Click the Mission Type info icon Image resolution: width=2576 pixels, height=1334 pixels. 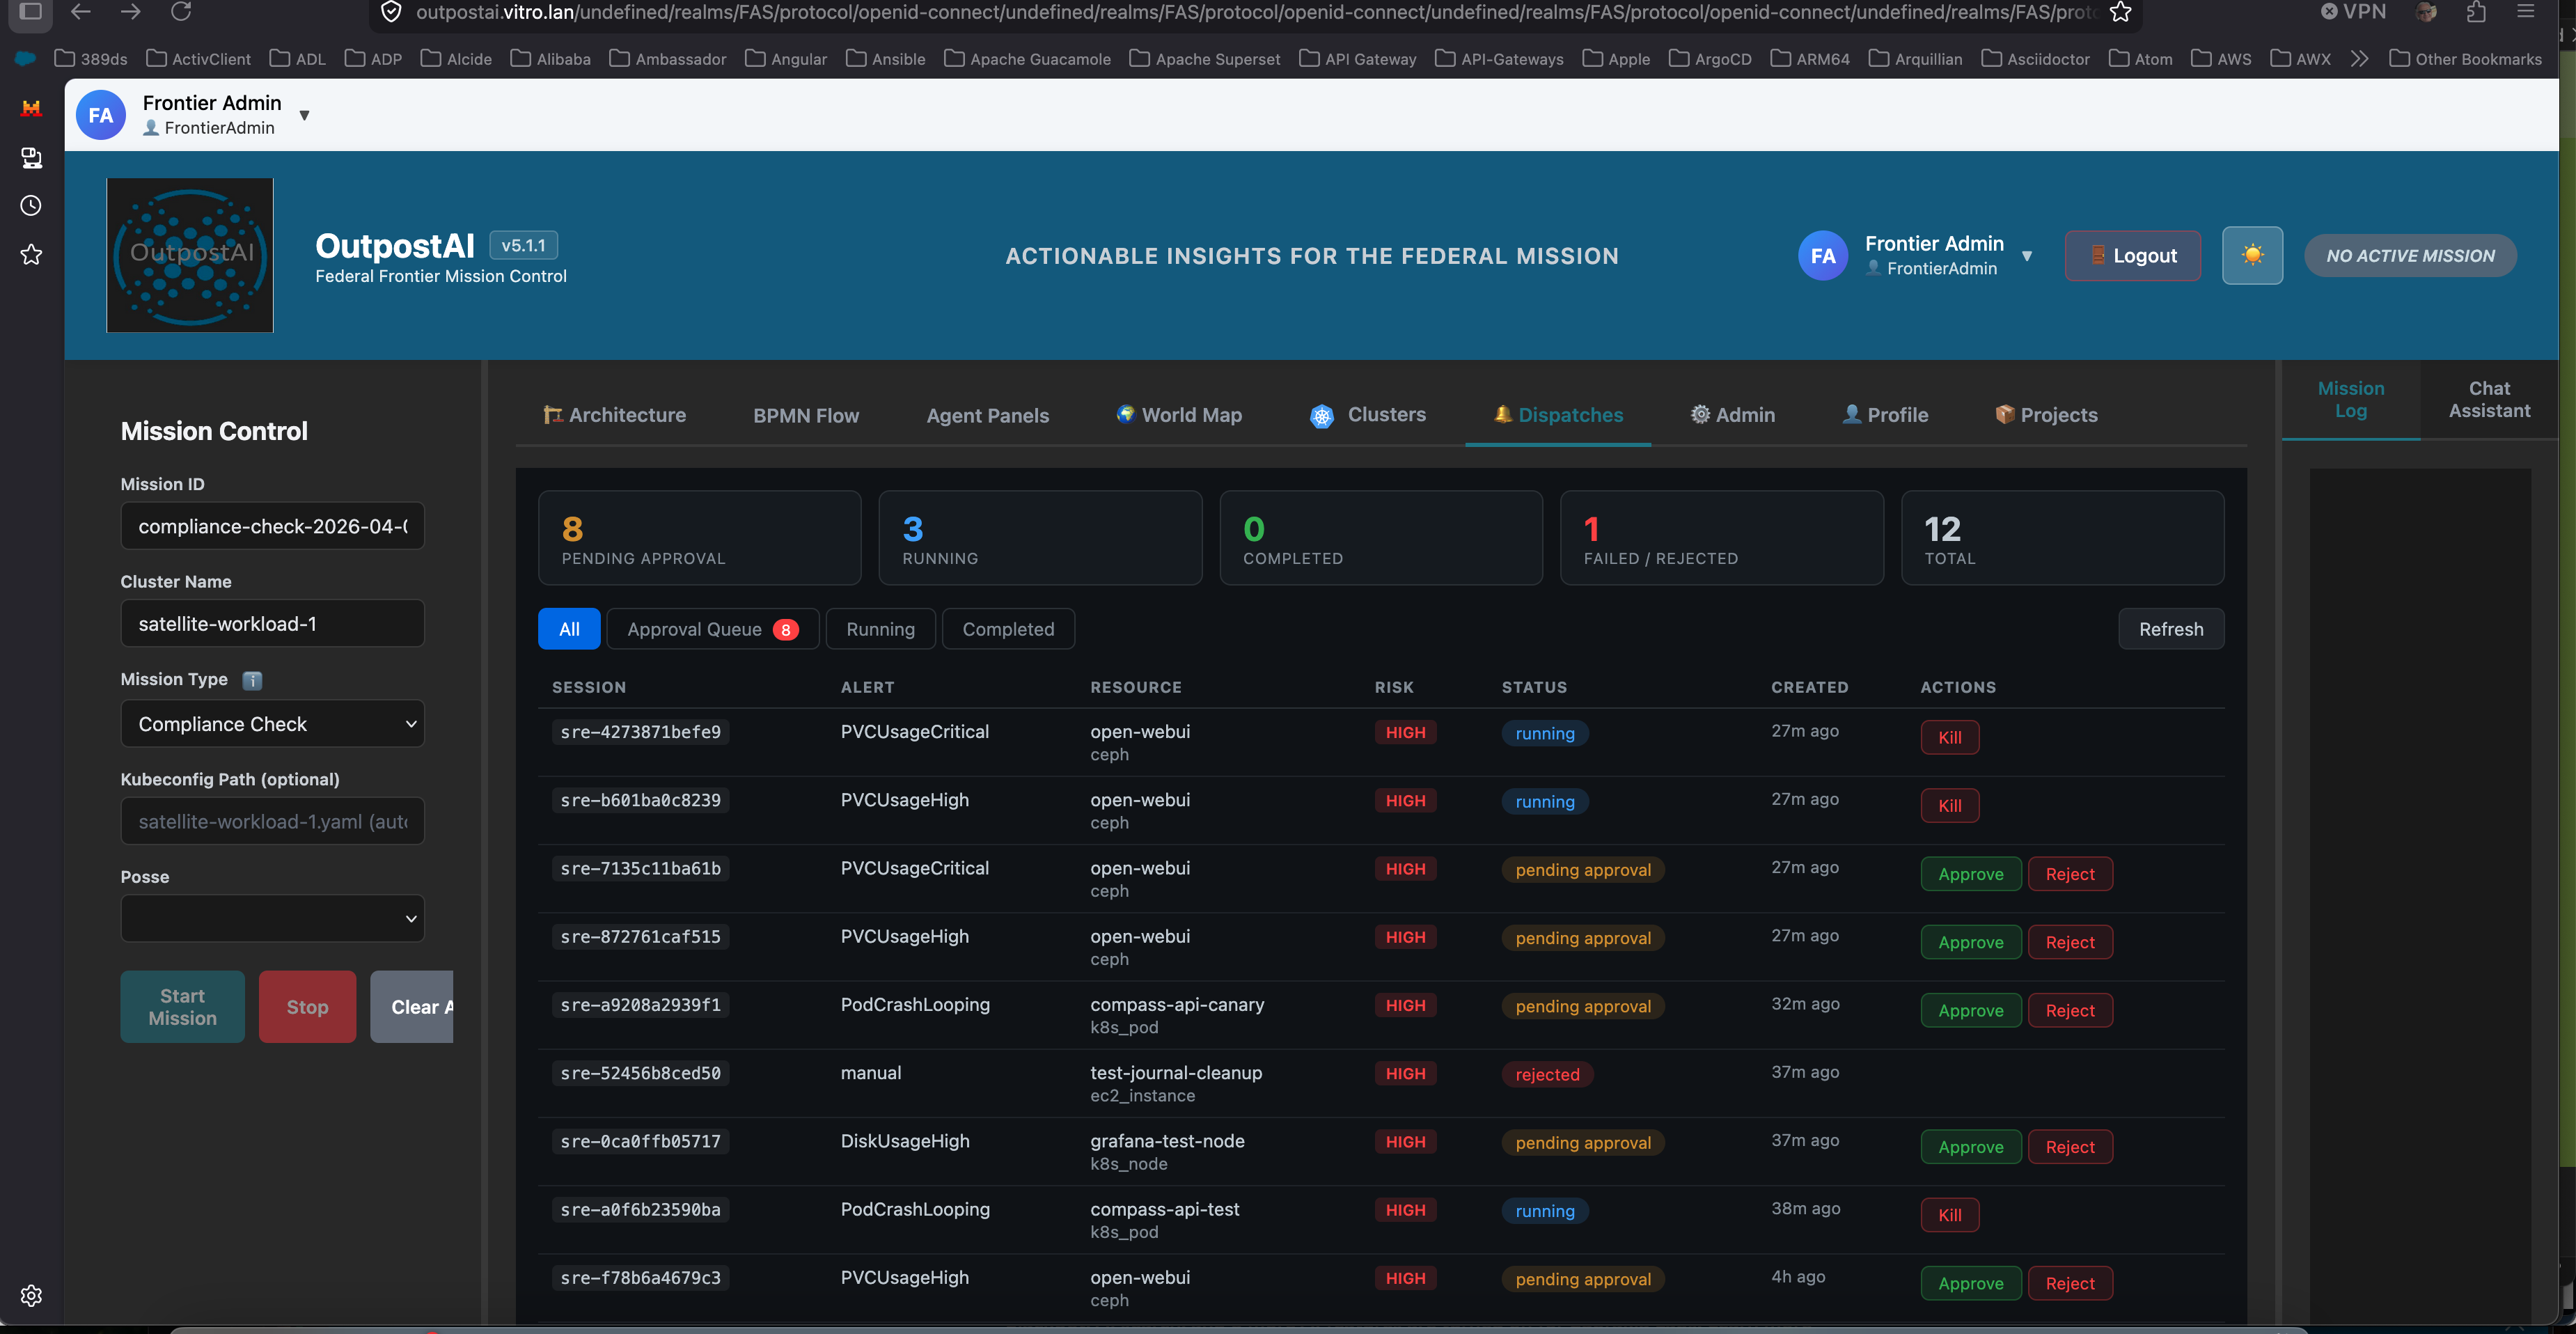point(252,680)
